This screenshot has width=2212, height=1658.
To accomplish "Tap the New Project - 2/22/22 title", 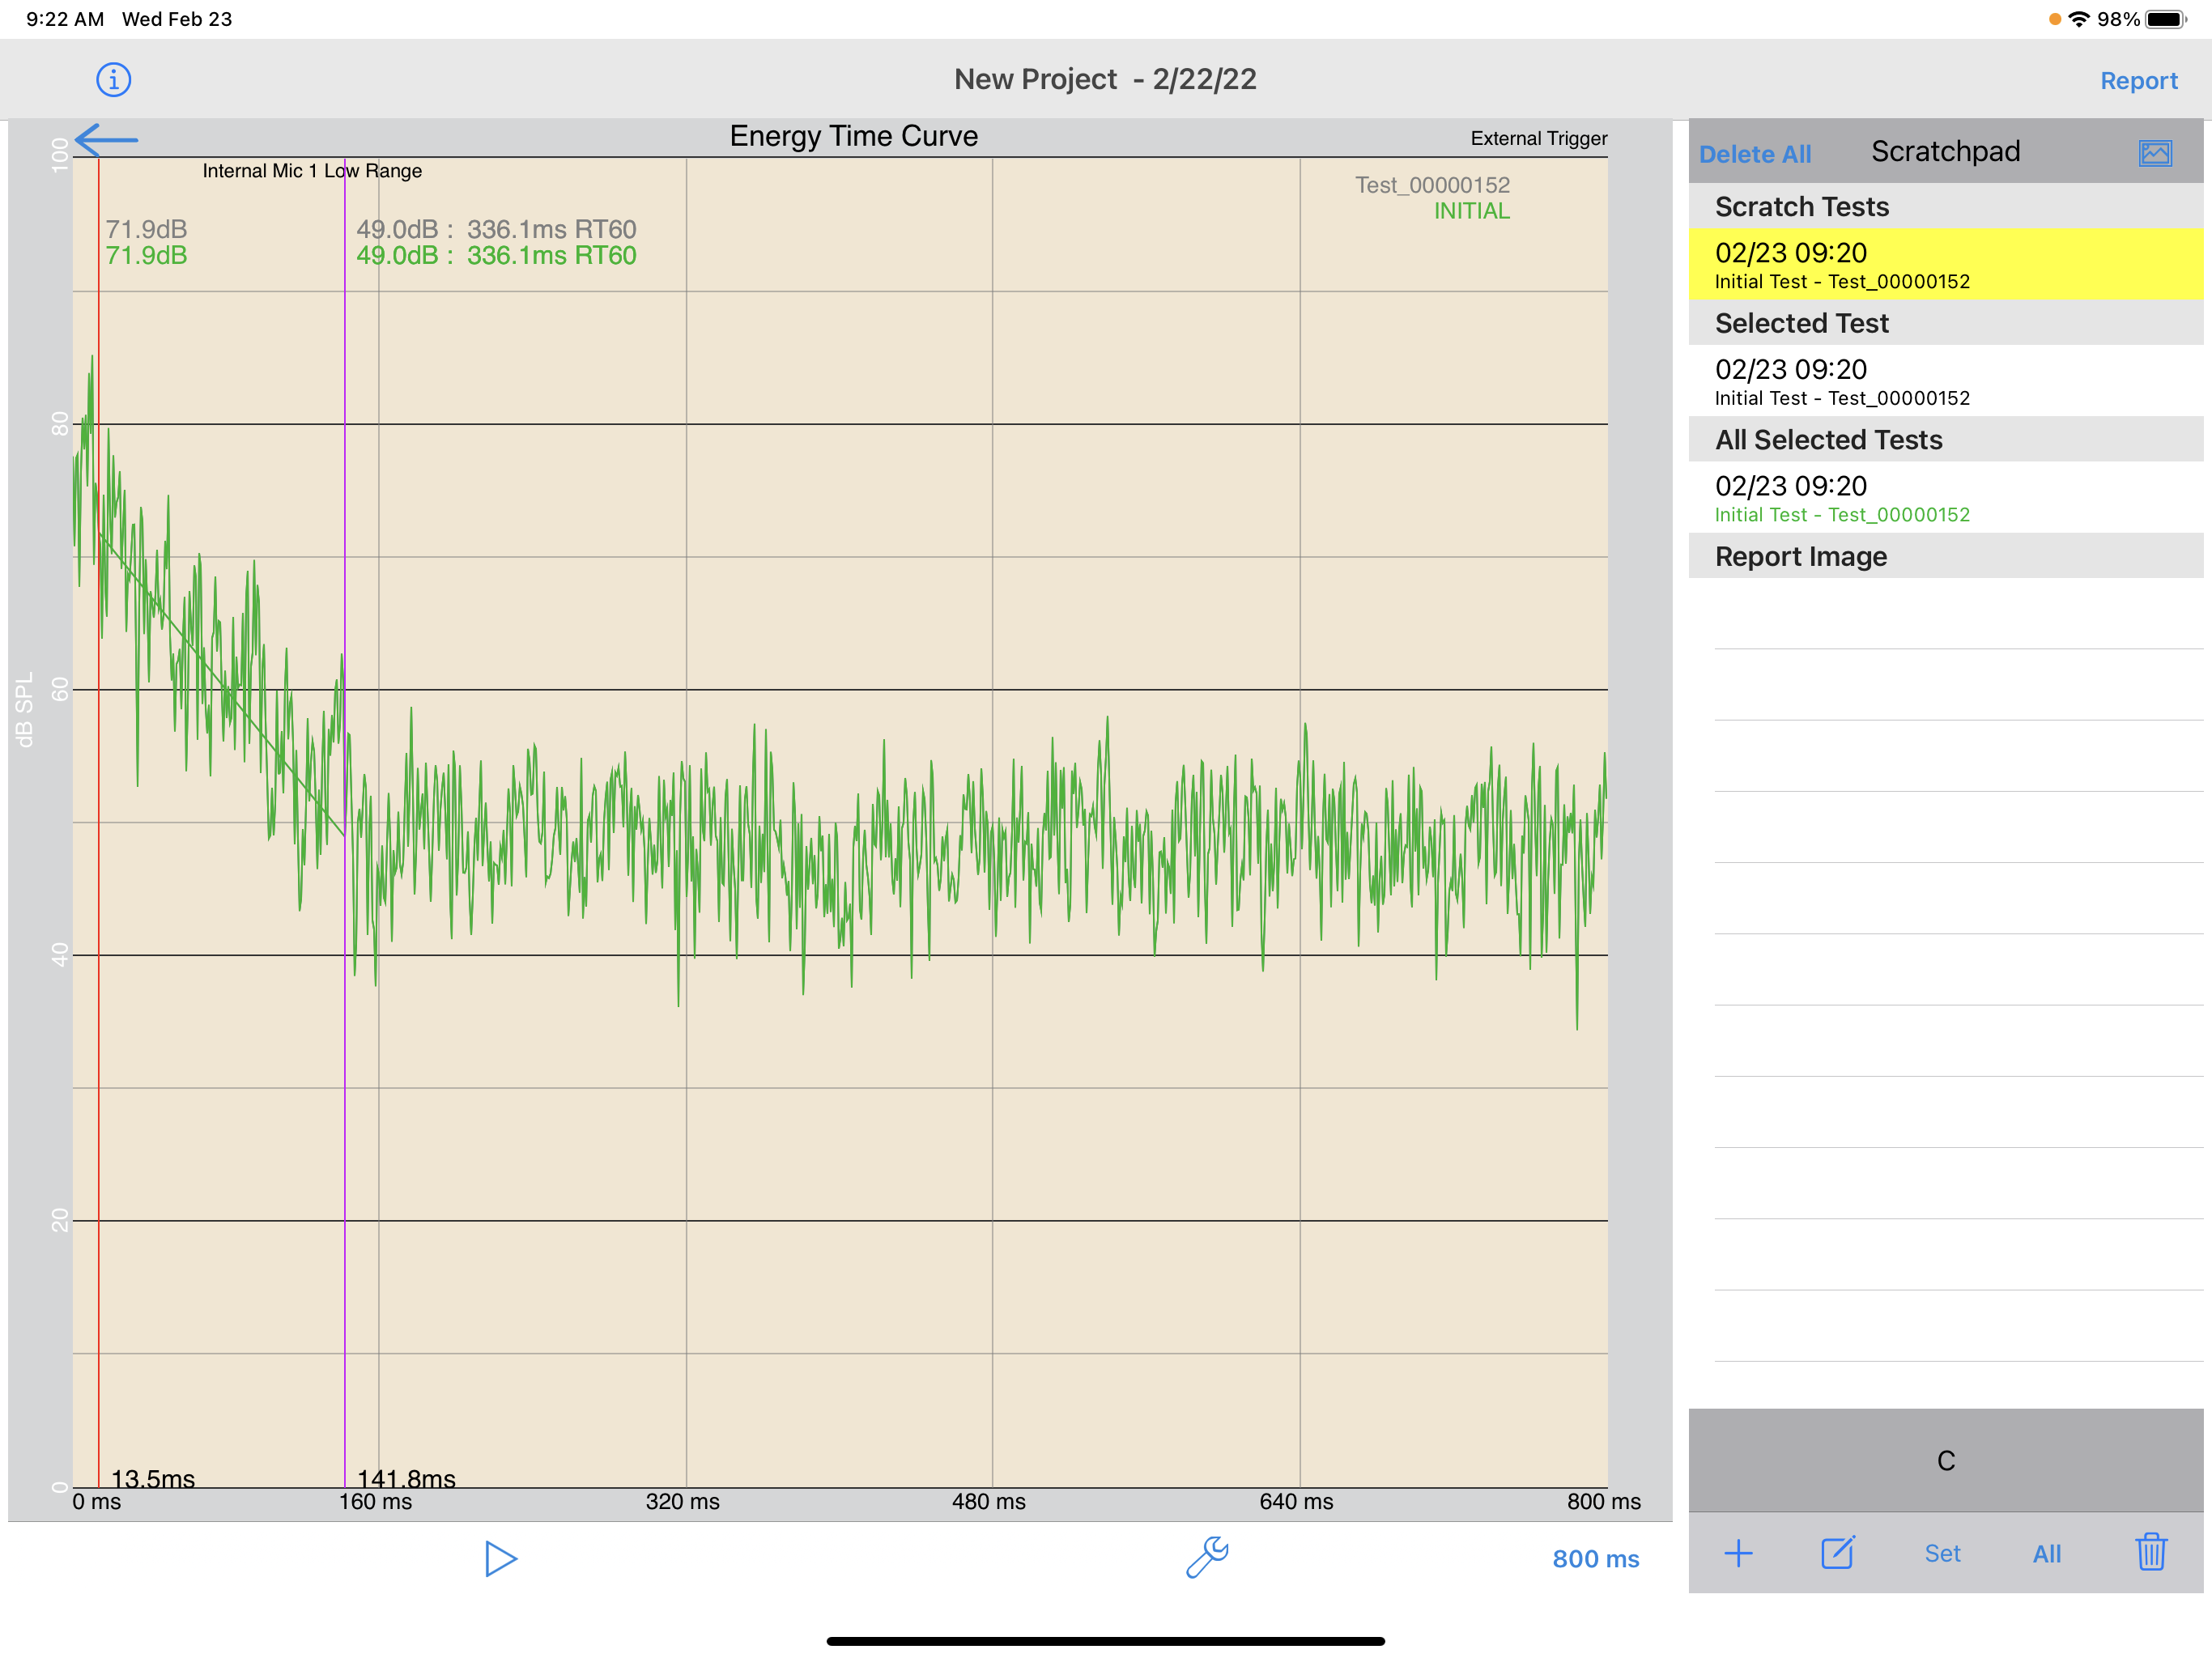I will pos(1105,79).
